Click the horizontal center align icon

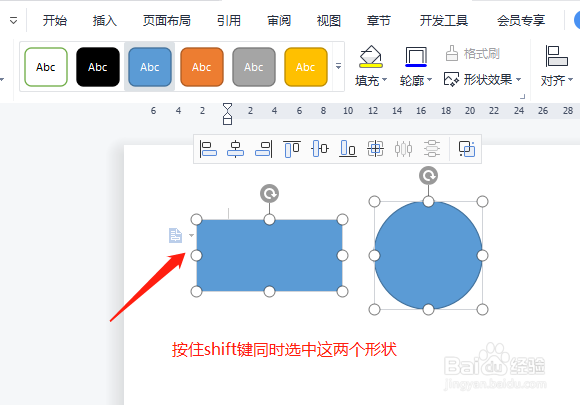[235, 149]
